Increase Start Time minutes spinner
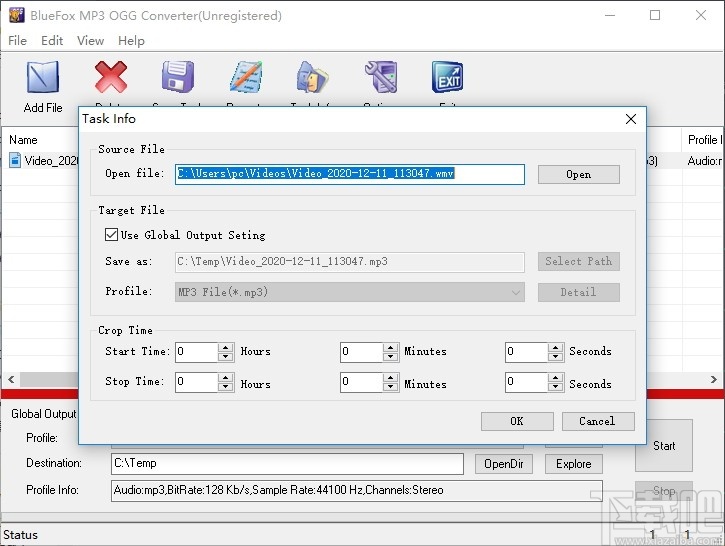 391,348
